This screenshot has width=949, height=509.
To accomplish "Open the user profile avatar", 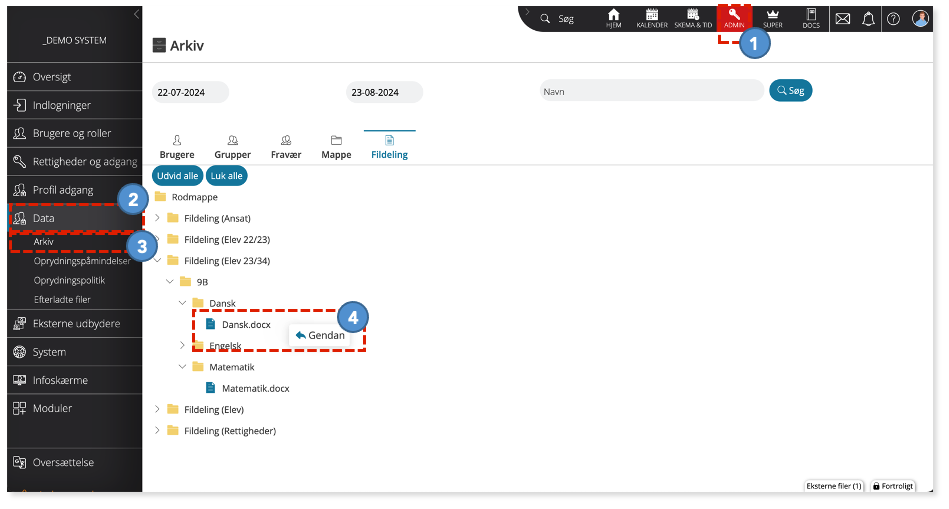I will (920, 18).
